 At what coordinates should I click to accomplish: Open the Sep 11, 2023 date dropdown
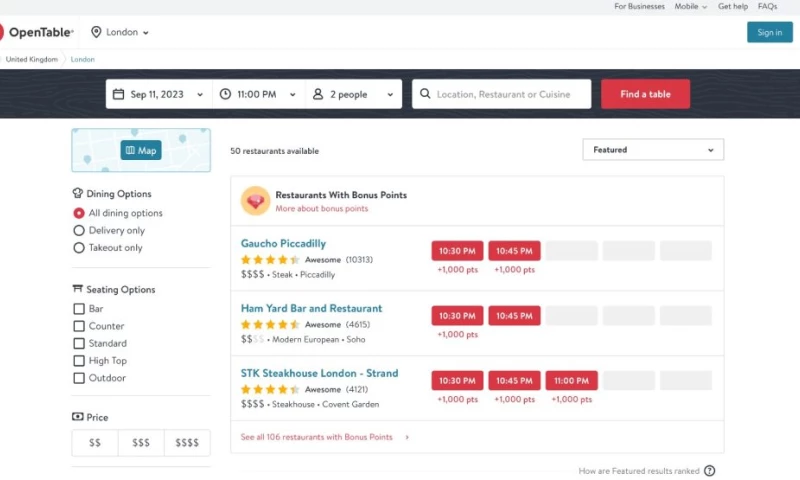click(x=159, y=94)
